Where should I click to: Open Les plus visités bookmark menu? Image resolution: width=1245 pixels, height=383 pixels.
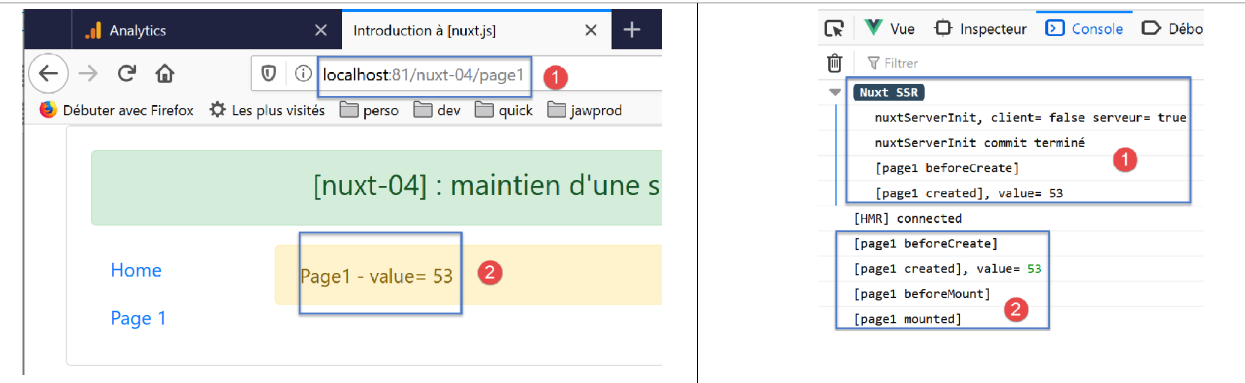point(267,110)
